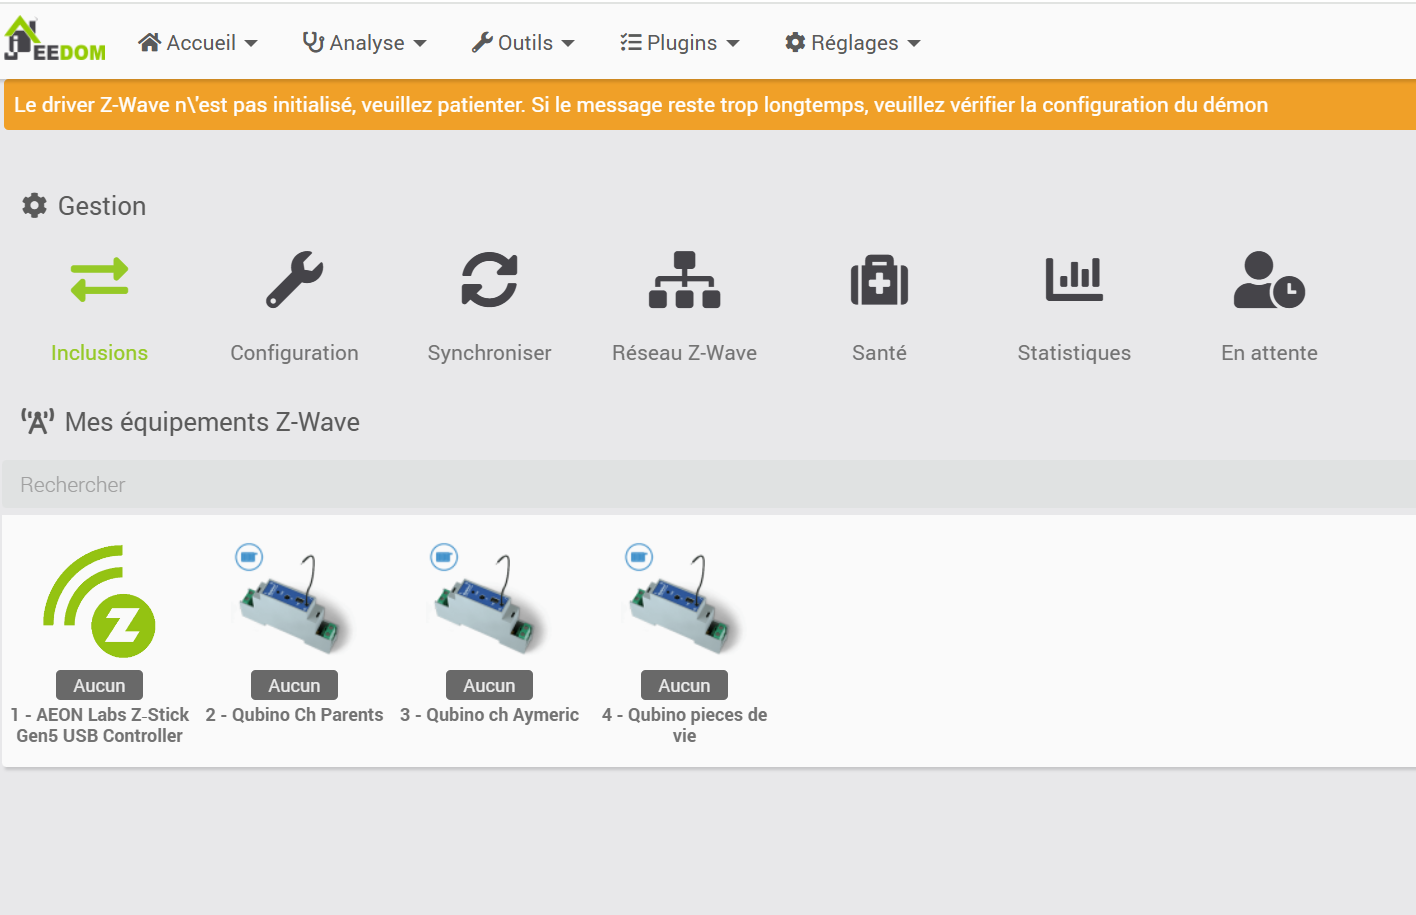Viewport: 1416px width, 915px height.
Task: Click the Synchroniser refresh icon
Action: coord(490,279)
